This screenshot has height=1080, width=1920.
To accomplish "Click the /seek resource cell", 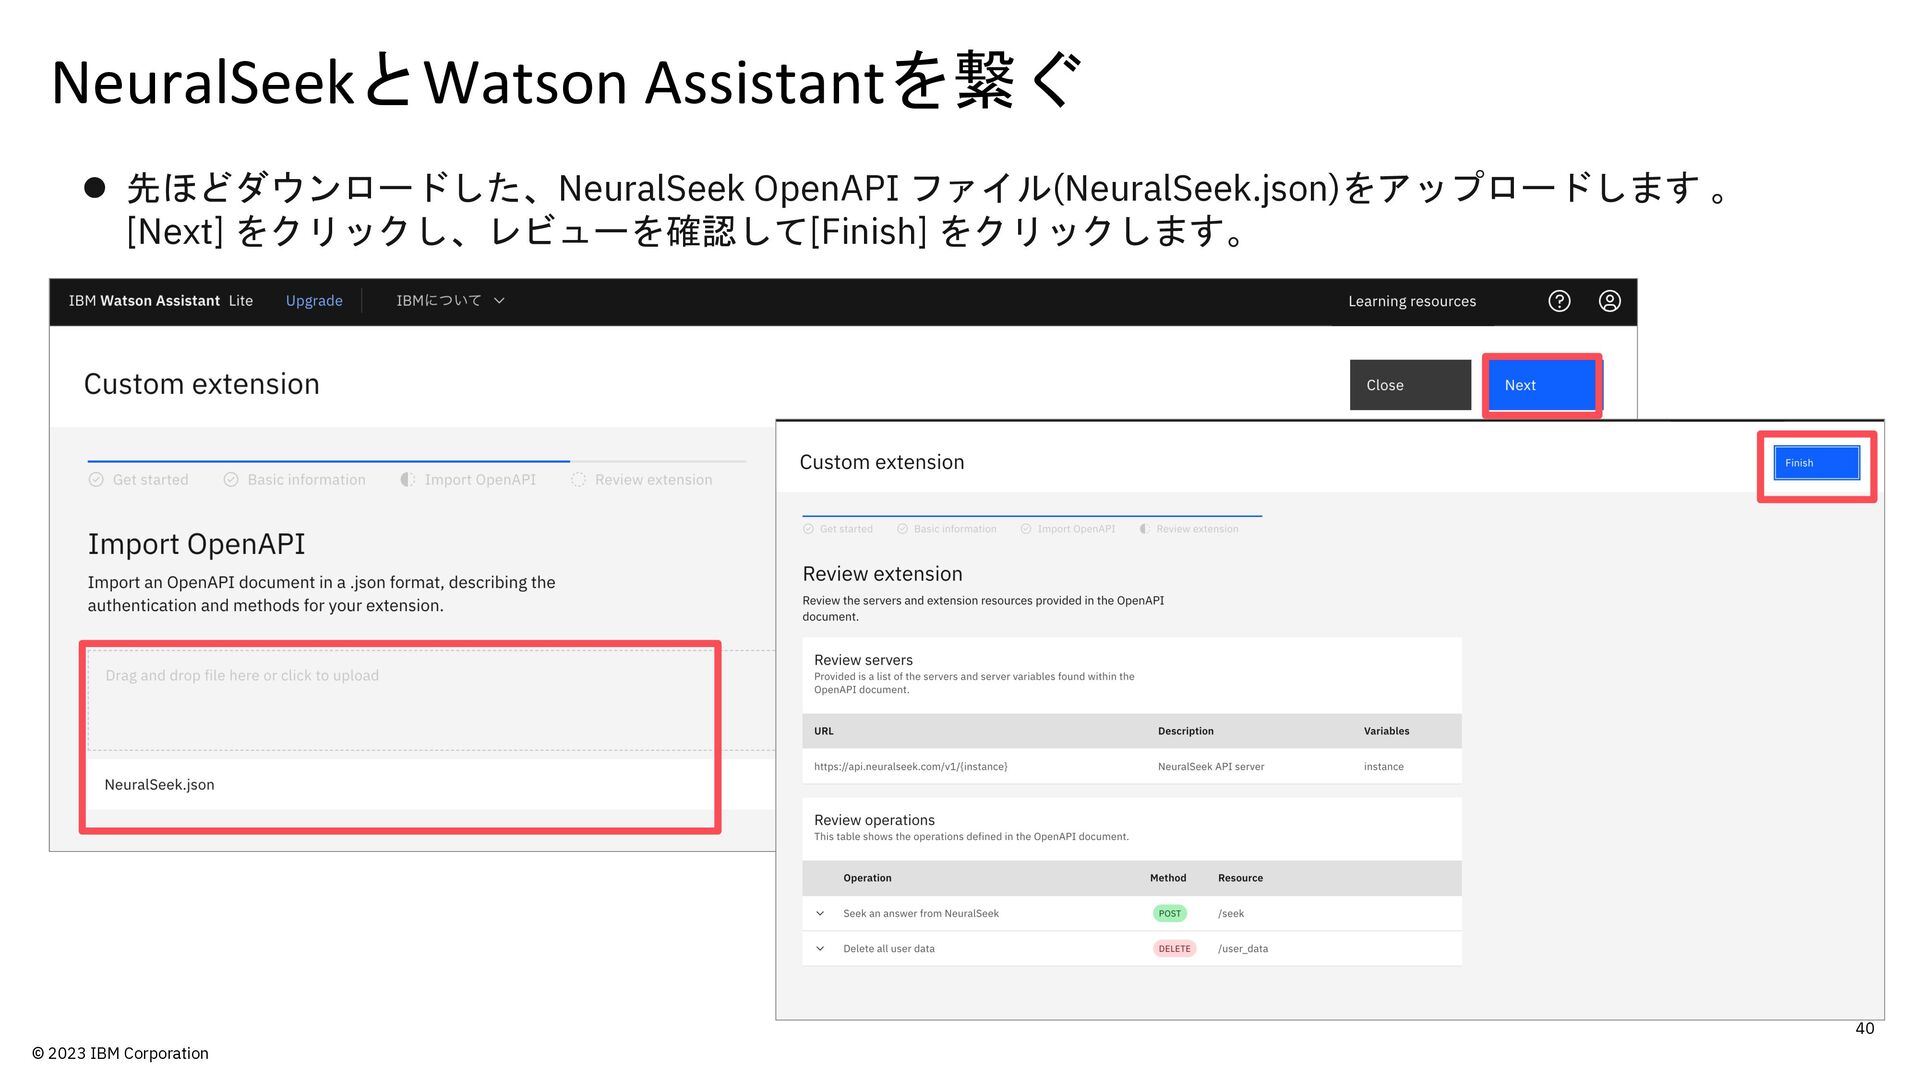I will [x=1231, y=913].
